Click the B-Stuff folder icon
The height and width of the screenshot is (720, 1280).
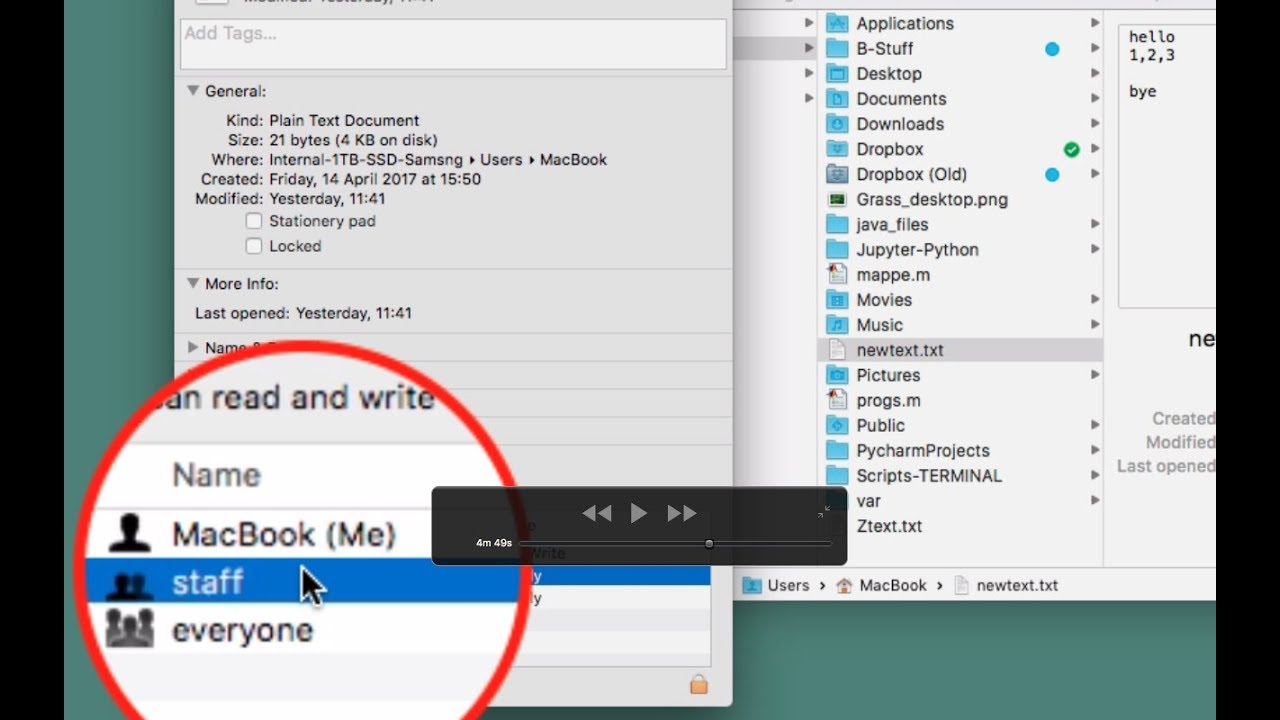[838, 48]
